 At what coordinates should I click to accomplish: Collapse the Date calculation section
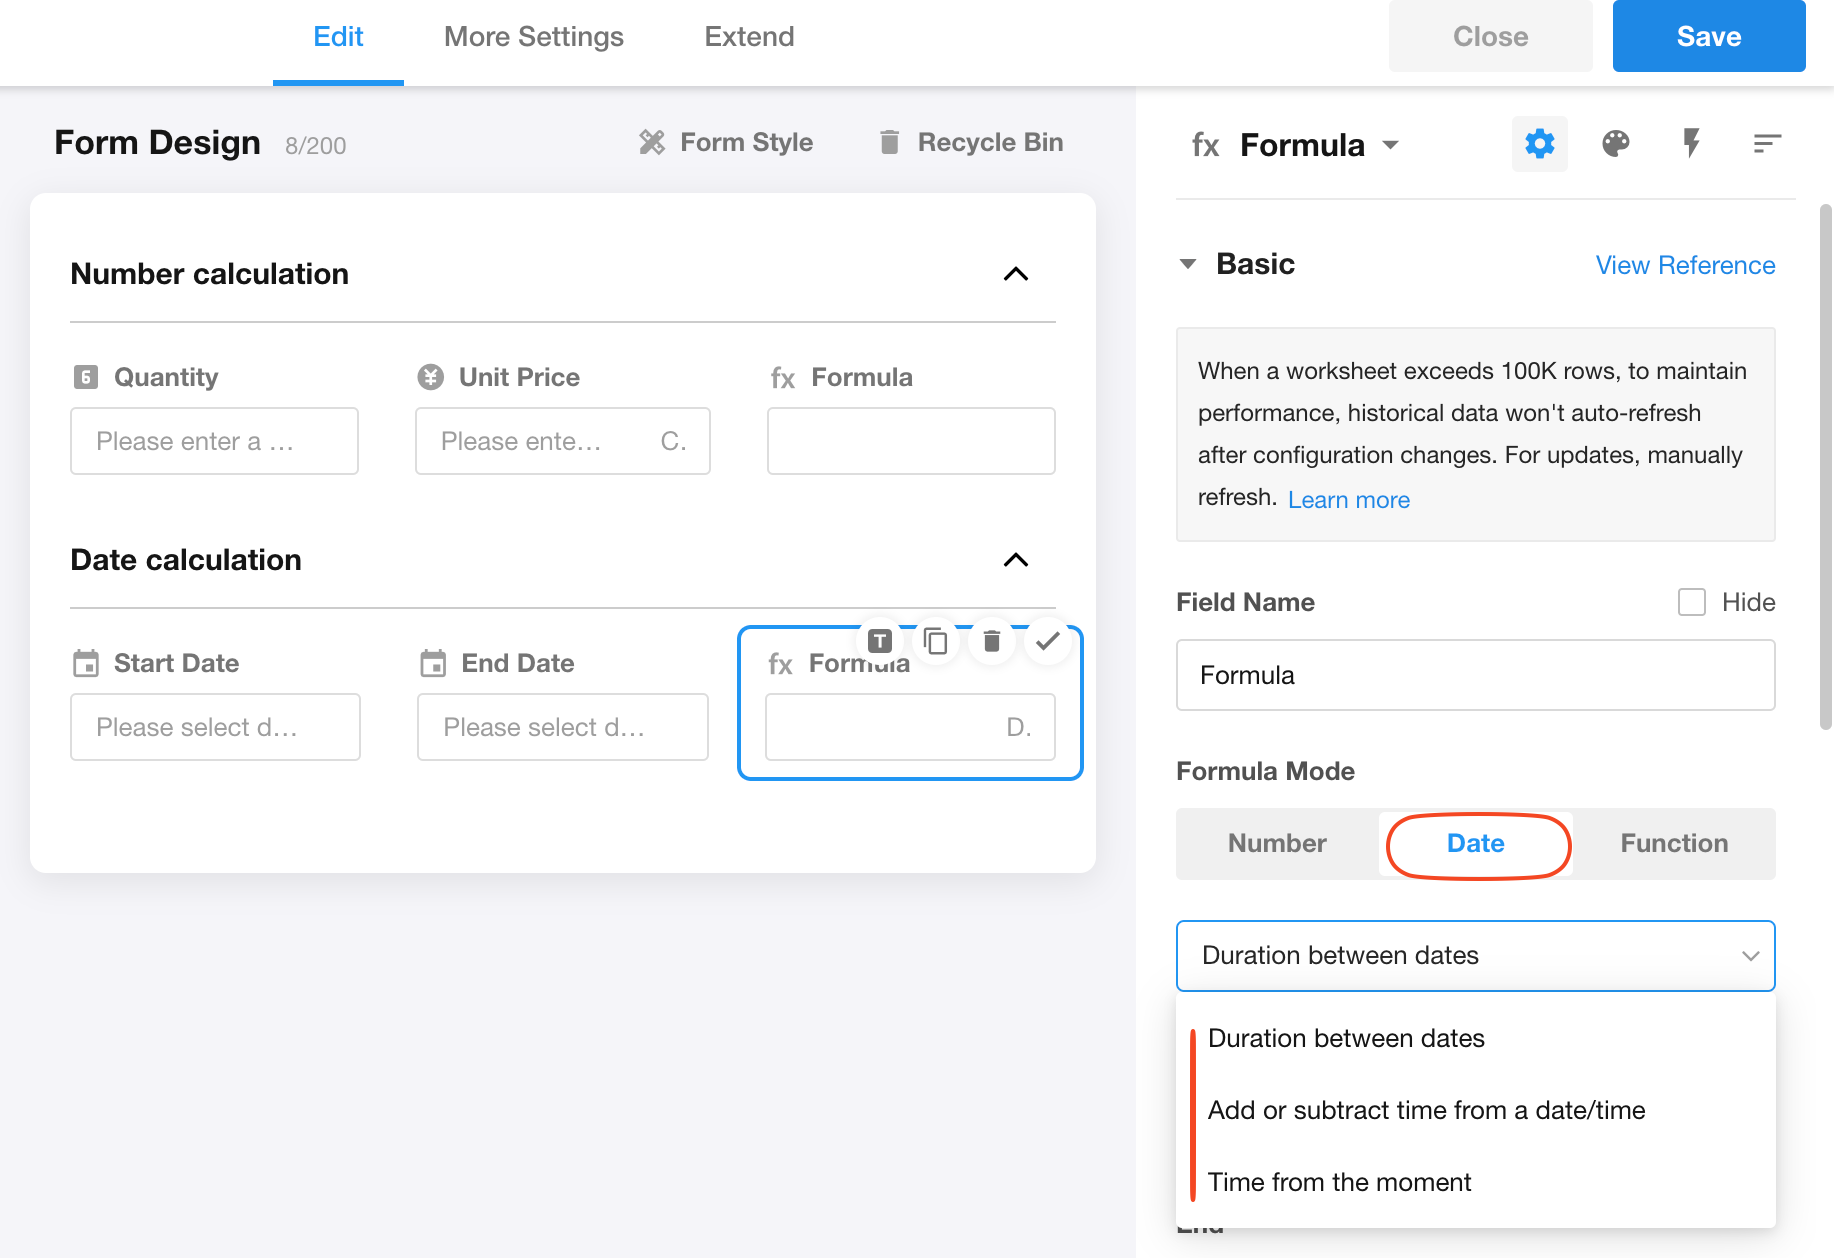coord(1015,560)
